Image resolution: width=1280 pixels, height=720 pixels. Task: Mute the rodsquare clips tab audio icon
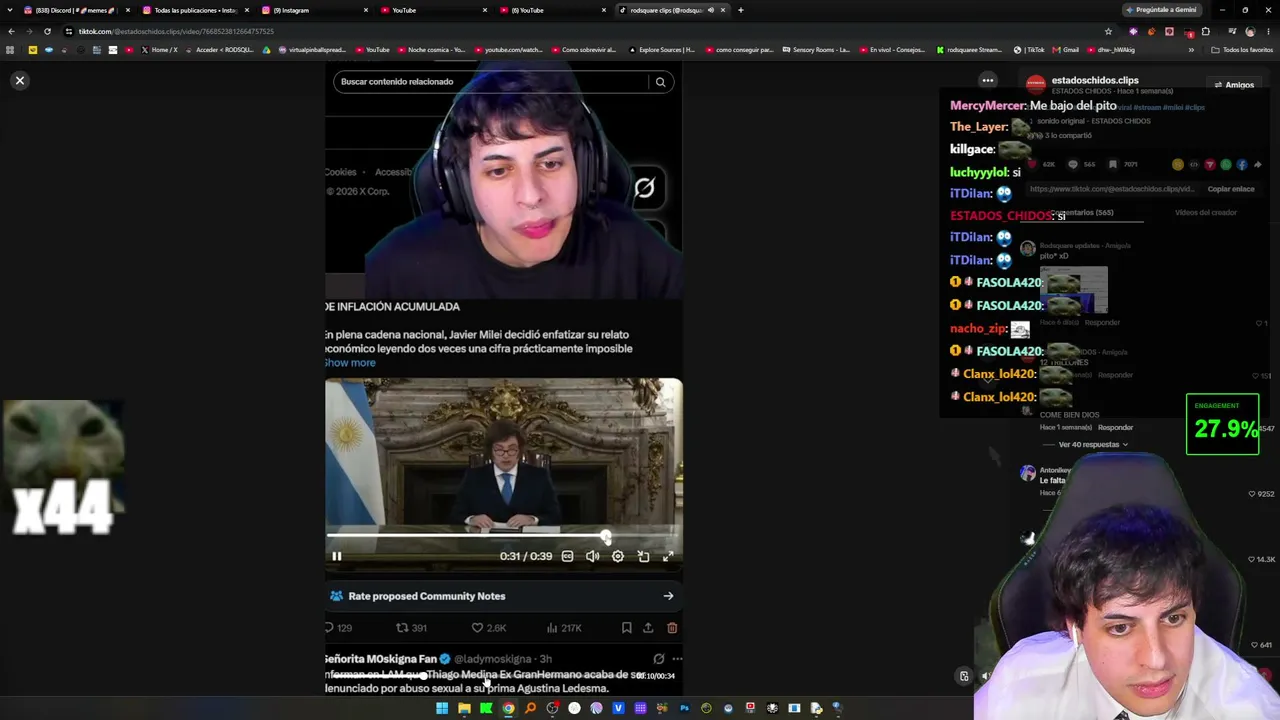tap(711, 10)
